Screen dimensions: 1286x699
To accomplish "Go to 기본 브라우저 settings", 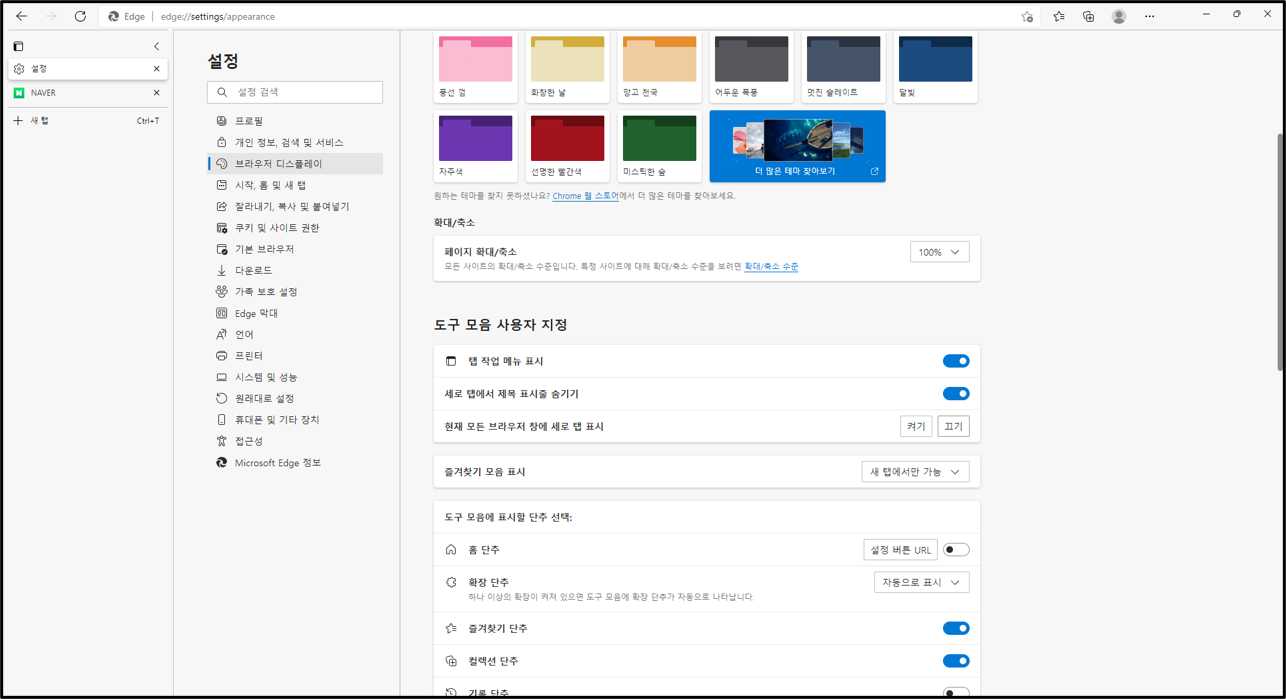I will pyautogui.click(x=295, y=249).
